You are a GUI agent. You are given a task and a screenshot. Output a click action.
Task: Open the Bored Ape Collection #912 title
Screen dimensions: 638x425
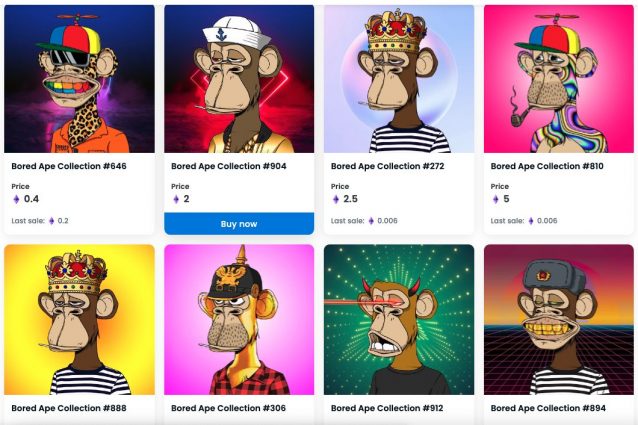387,408
